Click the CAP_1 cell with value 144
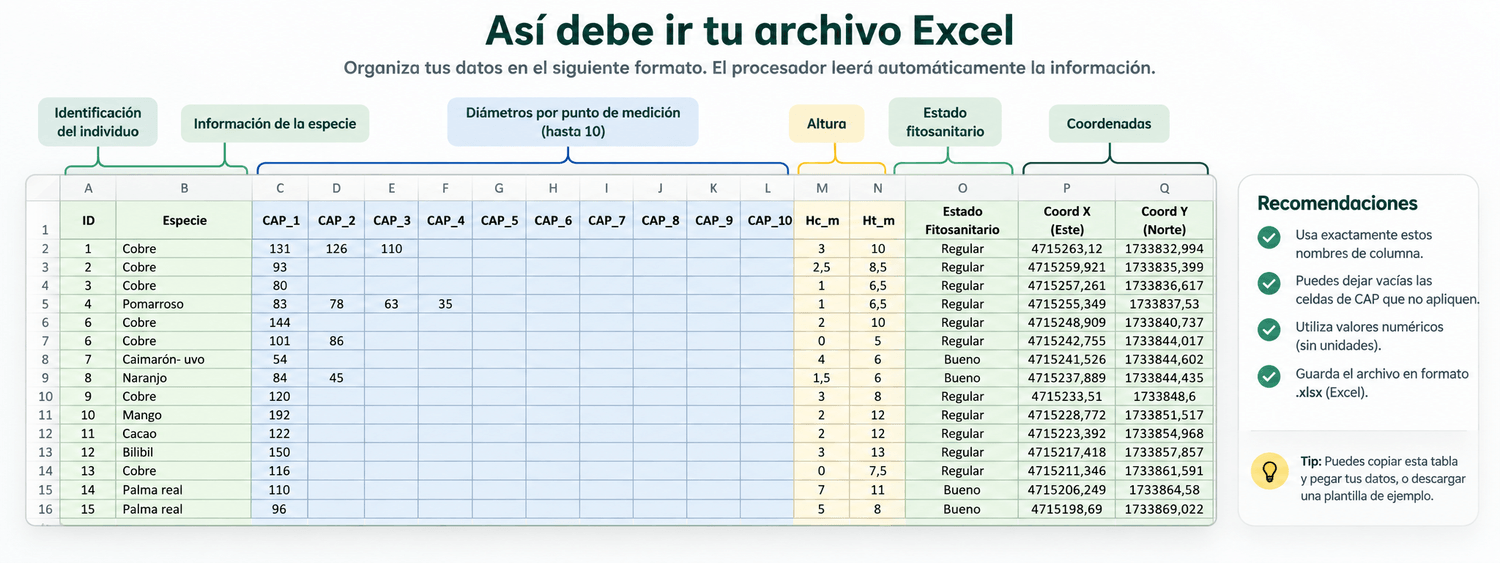The width and height of the screenshot is (1500, 563). click(280, 322)
